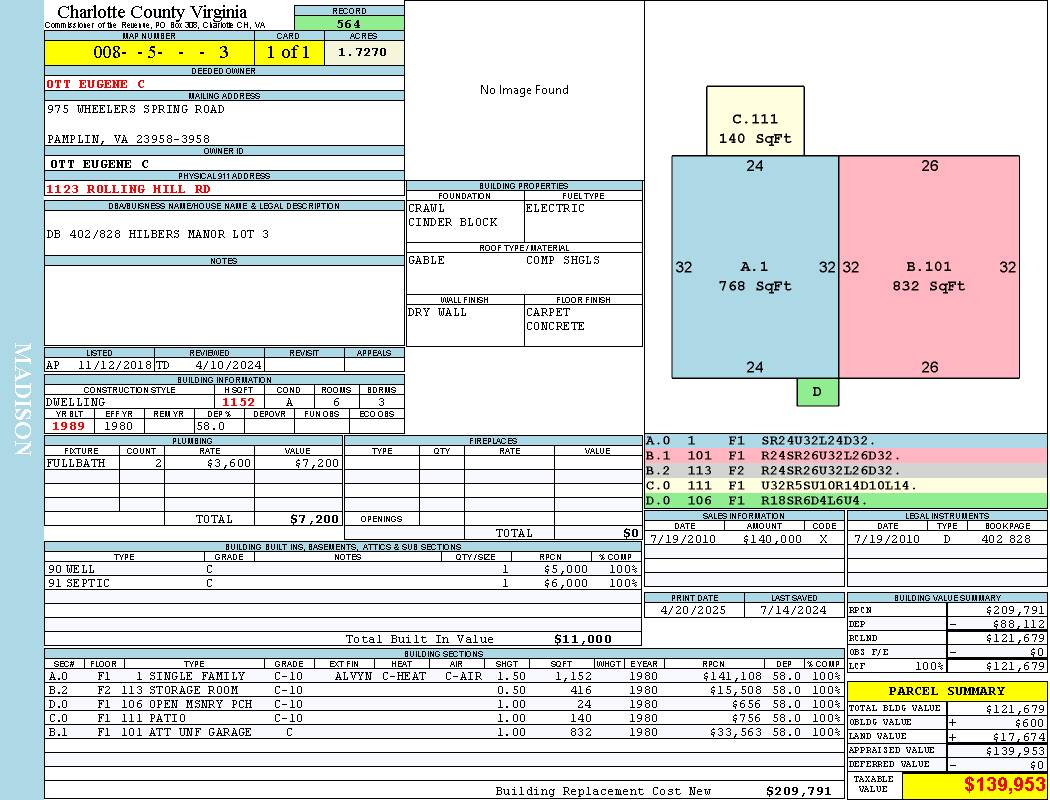
Task: Click DEP value $88,112 in Building Value Summary
Action: pos(1018,624)
